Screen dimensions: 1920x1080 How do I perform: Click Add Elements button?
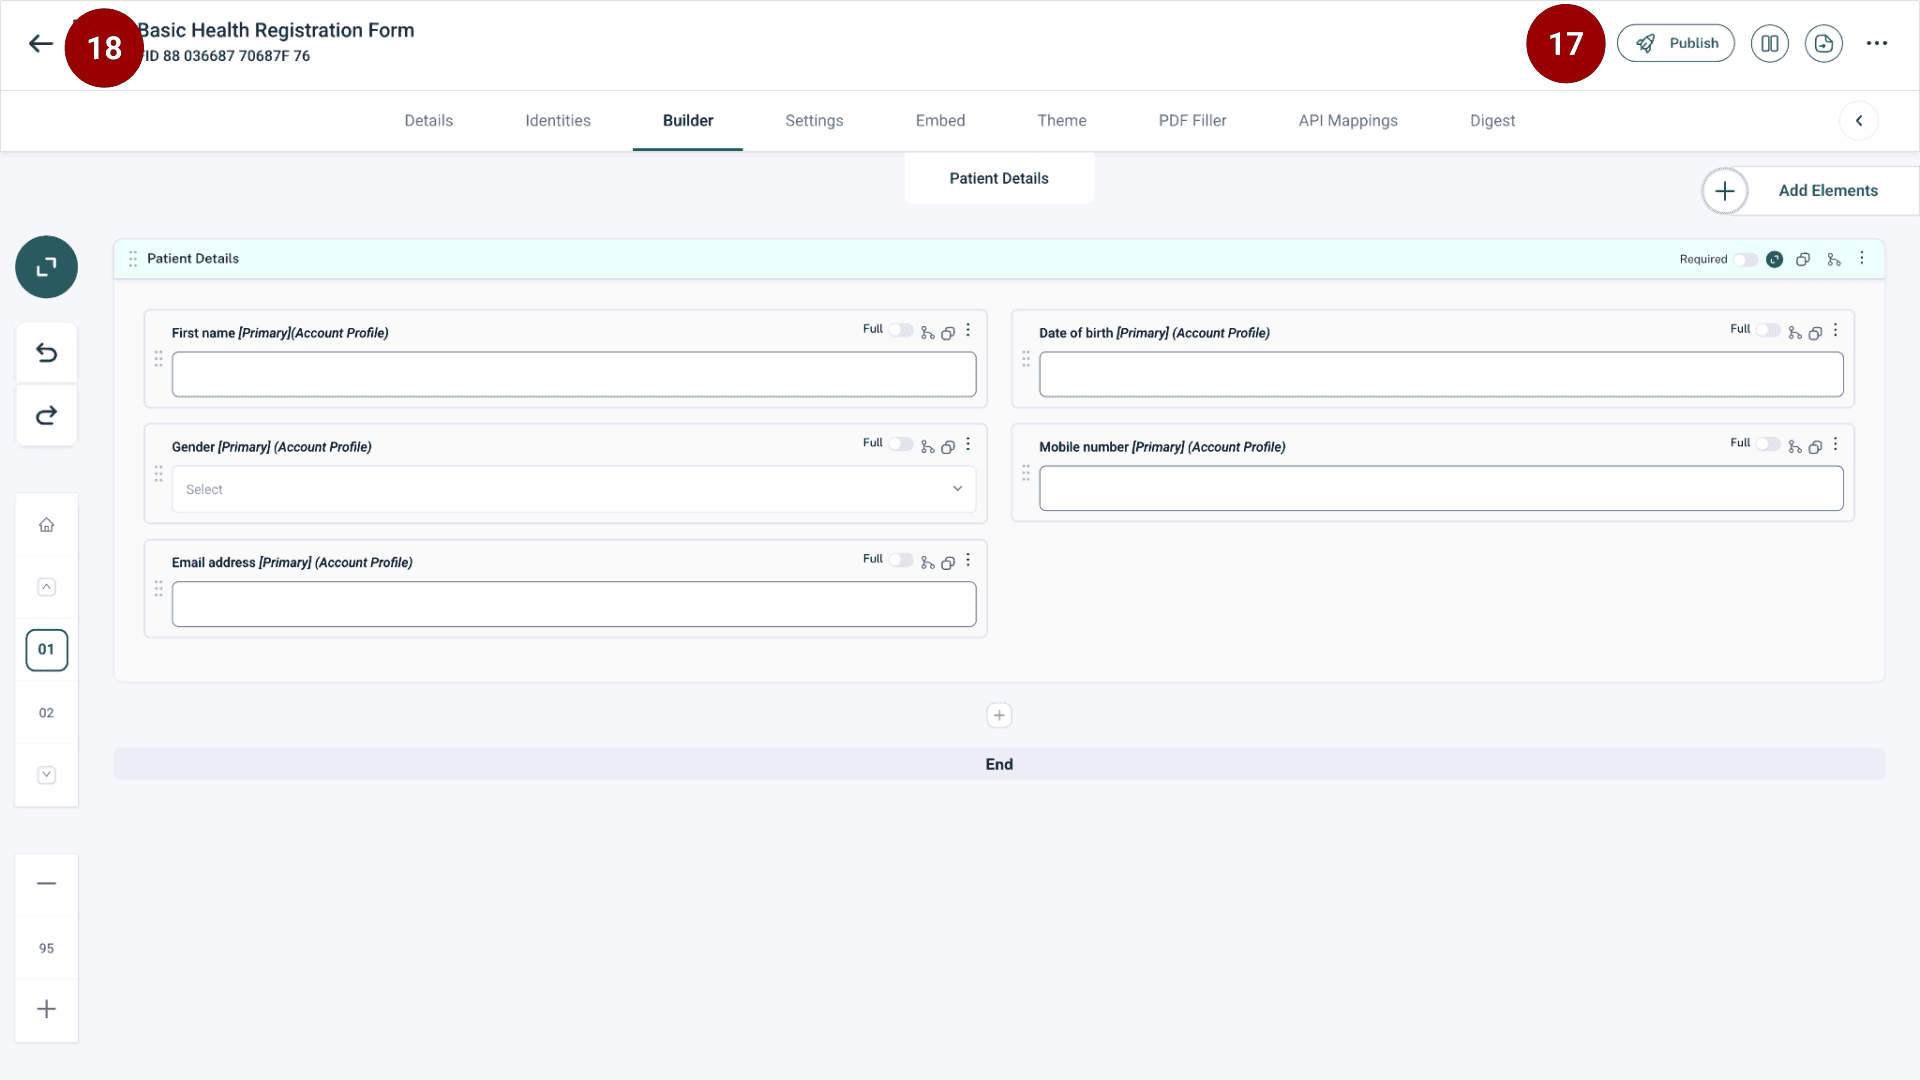[1827, 191]
